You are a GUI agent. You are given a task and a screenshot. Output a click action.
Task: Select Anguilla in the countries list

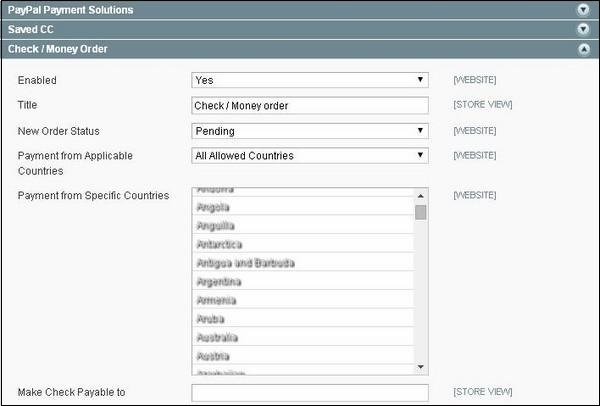[215, 226]
